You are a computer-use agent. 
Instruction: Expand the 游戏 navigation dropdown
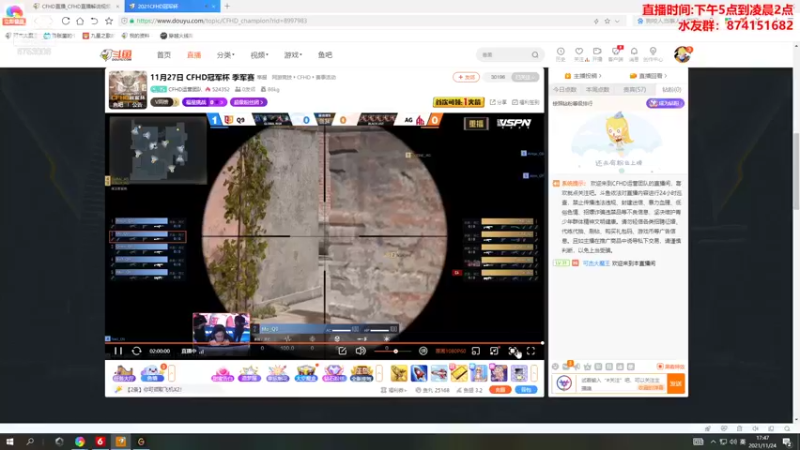click(x=293, y=55)
